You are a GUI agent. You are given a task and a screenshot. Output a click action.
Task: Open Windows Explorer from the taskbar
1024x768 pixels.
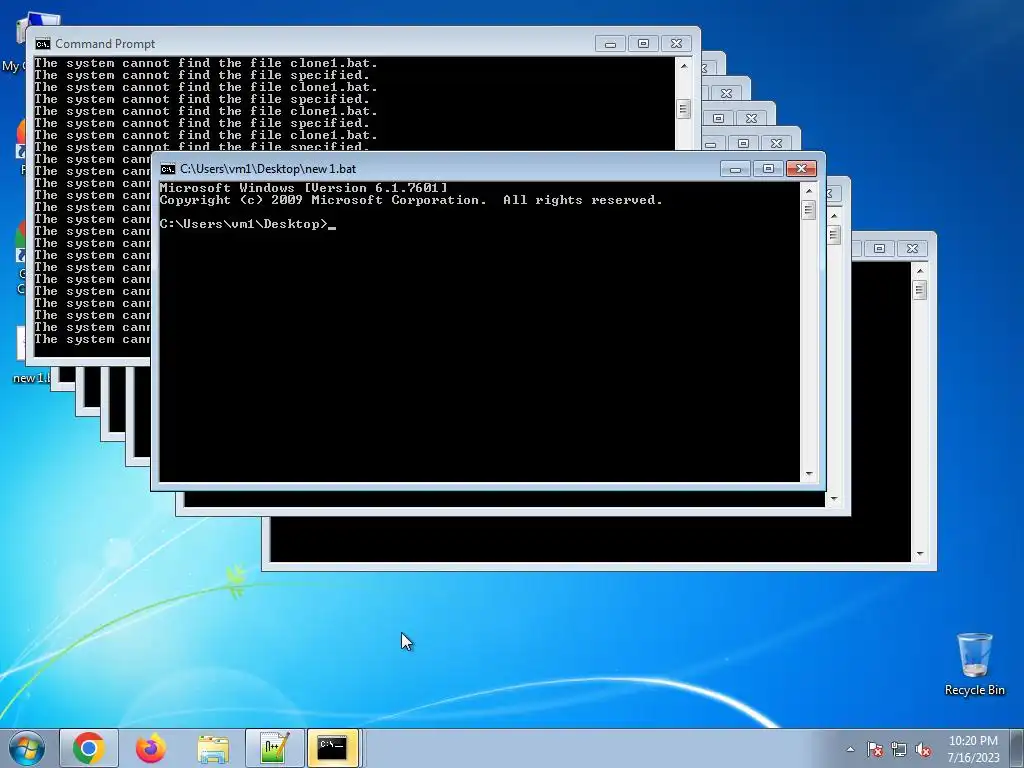click(213, 749)
